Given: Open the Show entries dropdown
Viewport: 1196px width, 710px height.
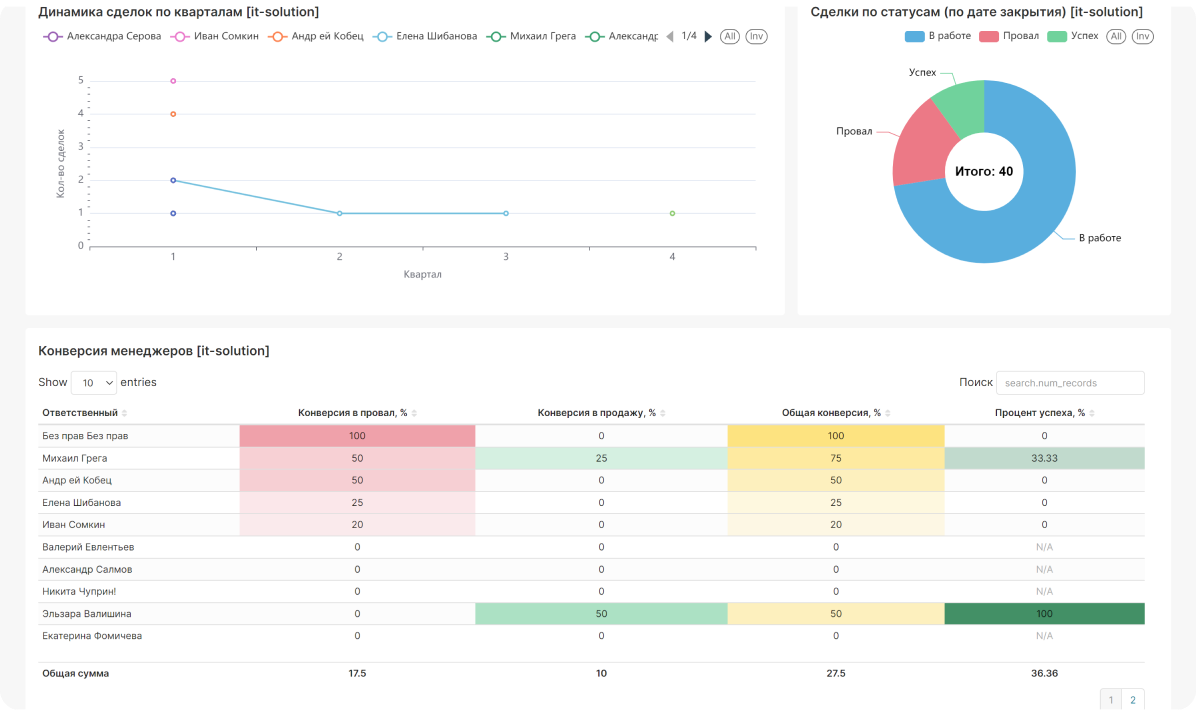Looking at the screenshot, I should 94,383.
